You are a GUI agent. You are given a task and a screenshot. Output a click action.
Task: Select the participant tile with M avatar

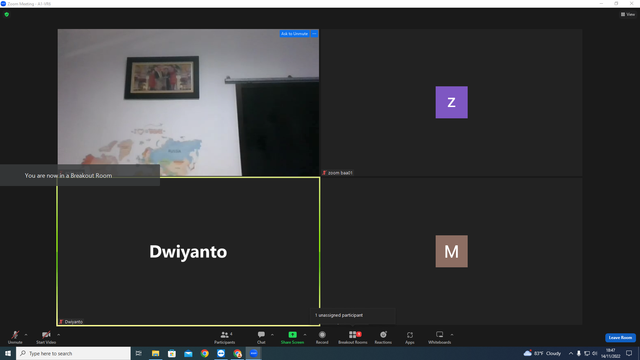pyautogui.click(x=451, y=251)
